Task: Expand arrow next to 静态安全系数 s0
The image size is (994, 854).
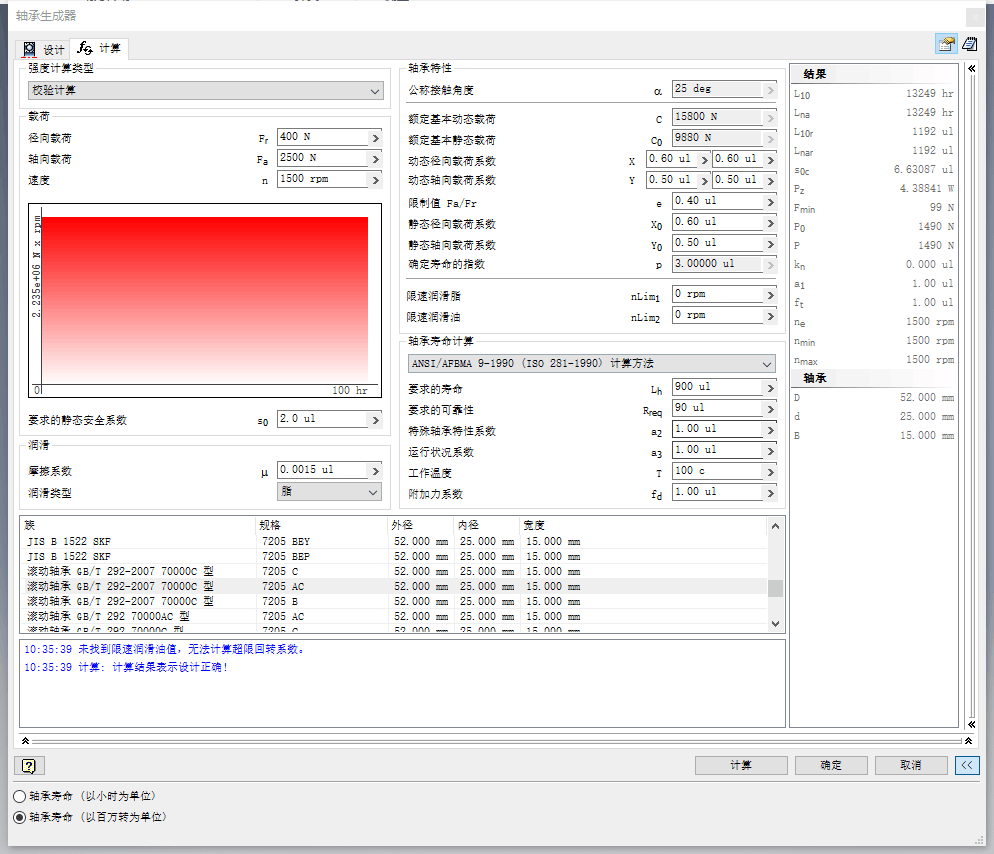Action: tap(376, 420)
